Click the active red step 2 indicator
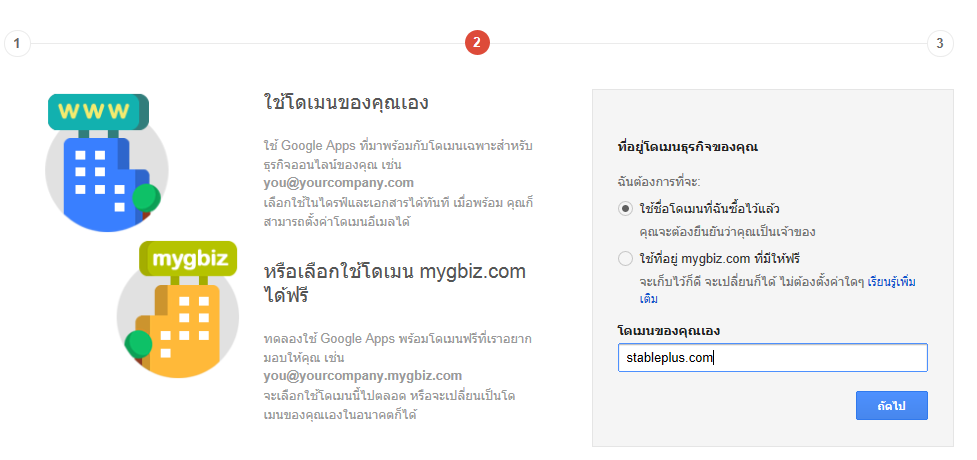 pos(477,43)
